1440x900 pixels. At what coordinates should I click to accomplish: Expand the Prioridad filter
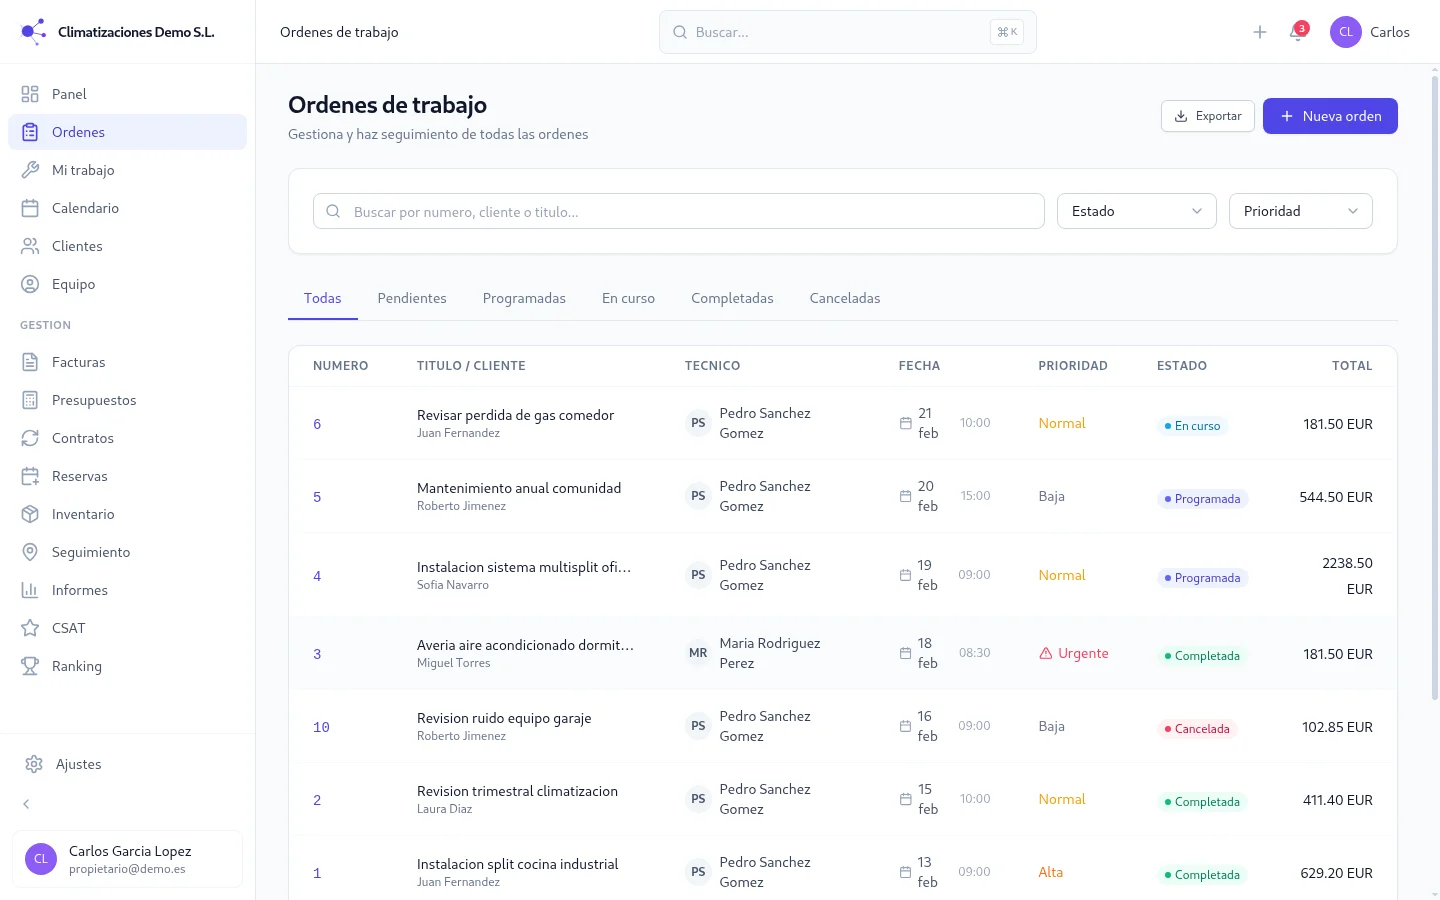point(1300,211)
